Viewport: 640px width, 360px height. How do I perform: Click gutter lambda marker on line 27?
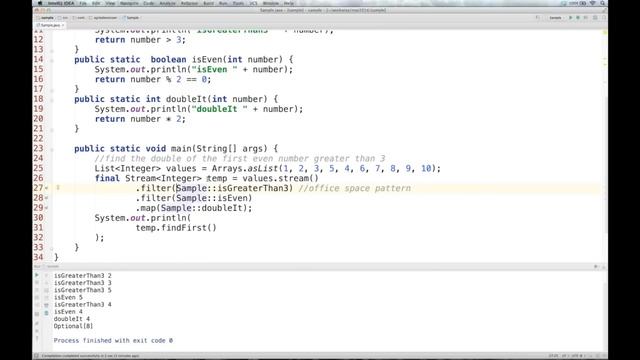(x=47, y=188)
